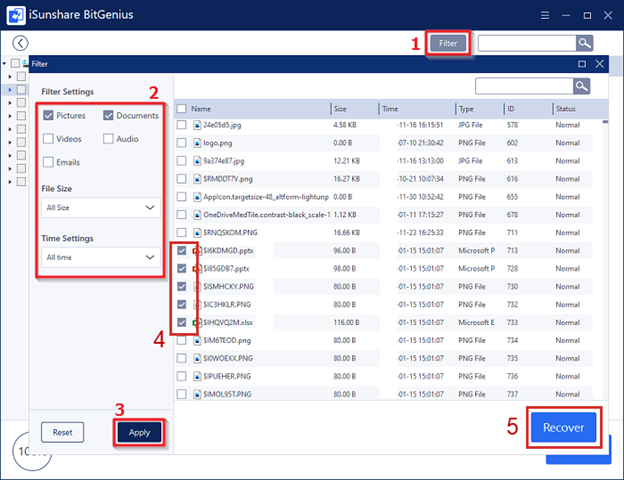The width and height of the screenshot is (624, 480).
Task: Enable the Emails filter checkbox
Action: [x=48, y=162]
